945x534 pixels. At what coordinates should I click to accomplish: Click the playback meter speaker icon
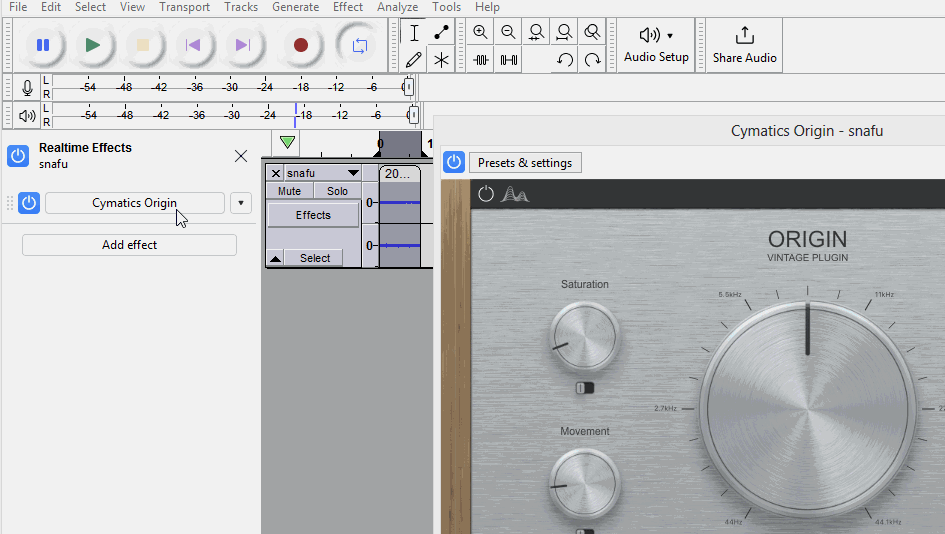(x=27, y=116)
